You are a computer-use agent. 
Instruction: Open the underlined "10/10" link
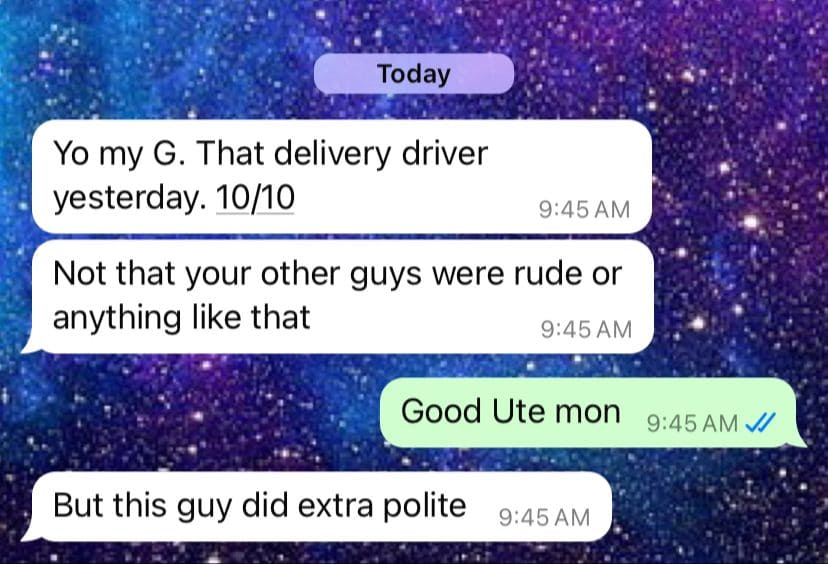coord(255,198)
